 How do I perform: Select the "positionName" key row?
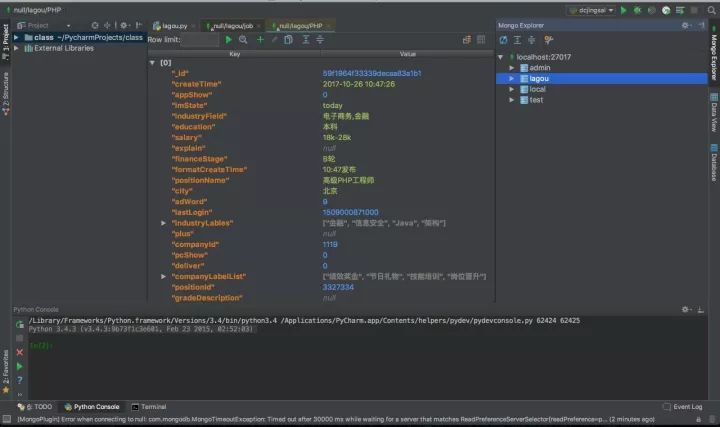200,180
